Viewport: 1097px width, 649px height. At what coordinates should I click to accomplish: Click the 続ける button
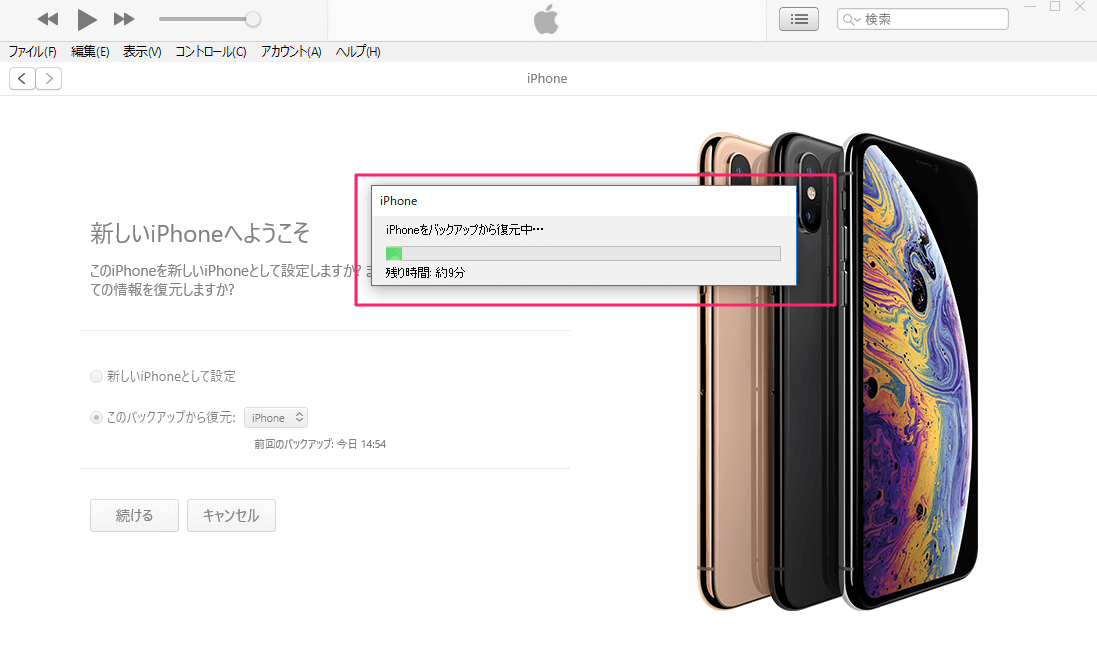click(134, 515)
